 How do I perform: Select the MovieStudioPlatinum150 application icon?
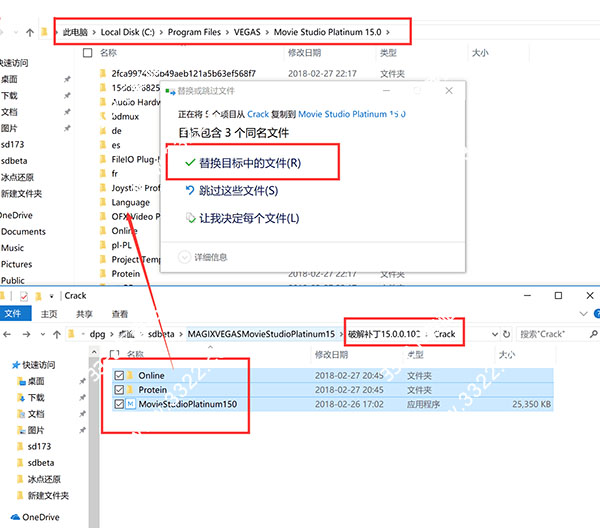(130, 404)
